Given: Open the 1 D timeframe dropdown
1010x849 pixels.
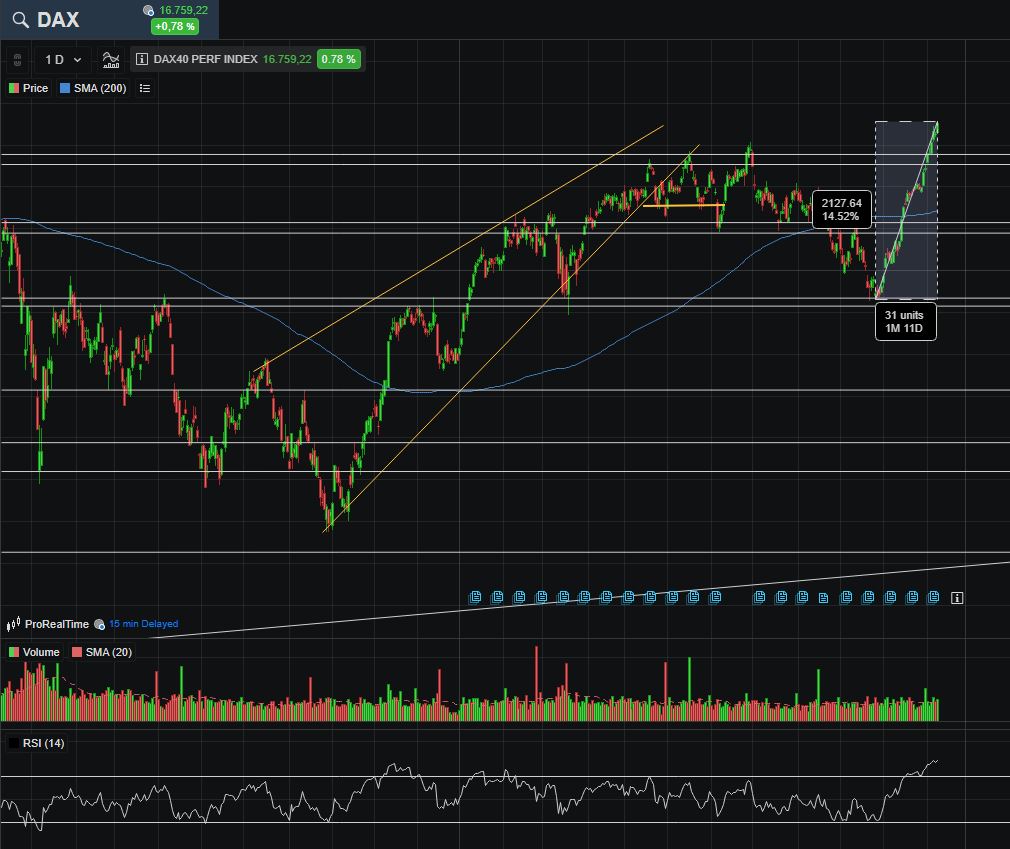Looking at the screenshot, I should click(x=62, y=60).
